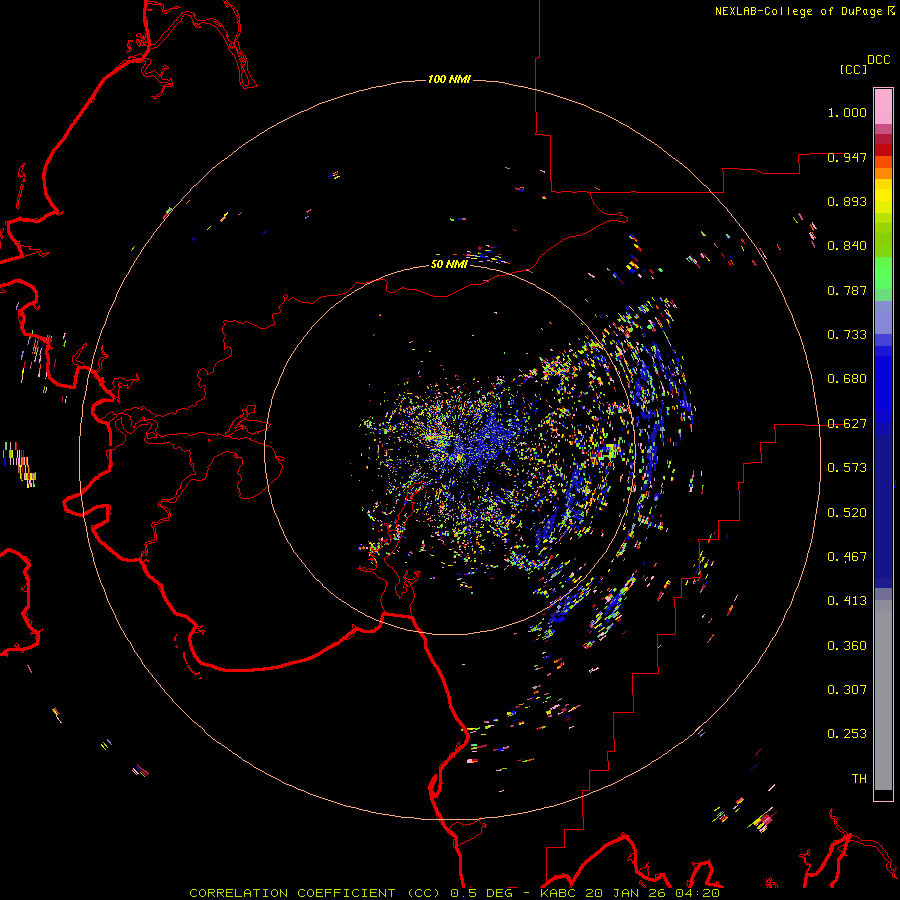This screenshot has height=900, width=900.
Task: Click the DCC label above the color scale
Action: 878,60
